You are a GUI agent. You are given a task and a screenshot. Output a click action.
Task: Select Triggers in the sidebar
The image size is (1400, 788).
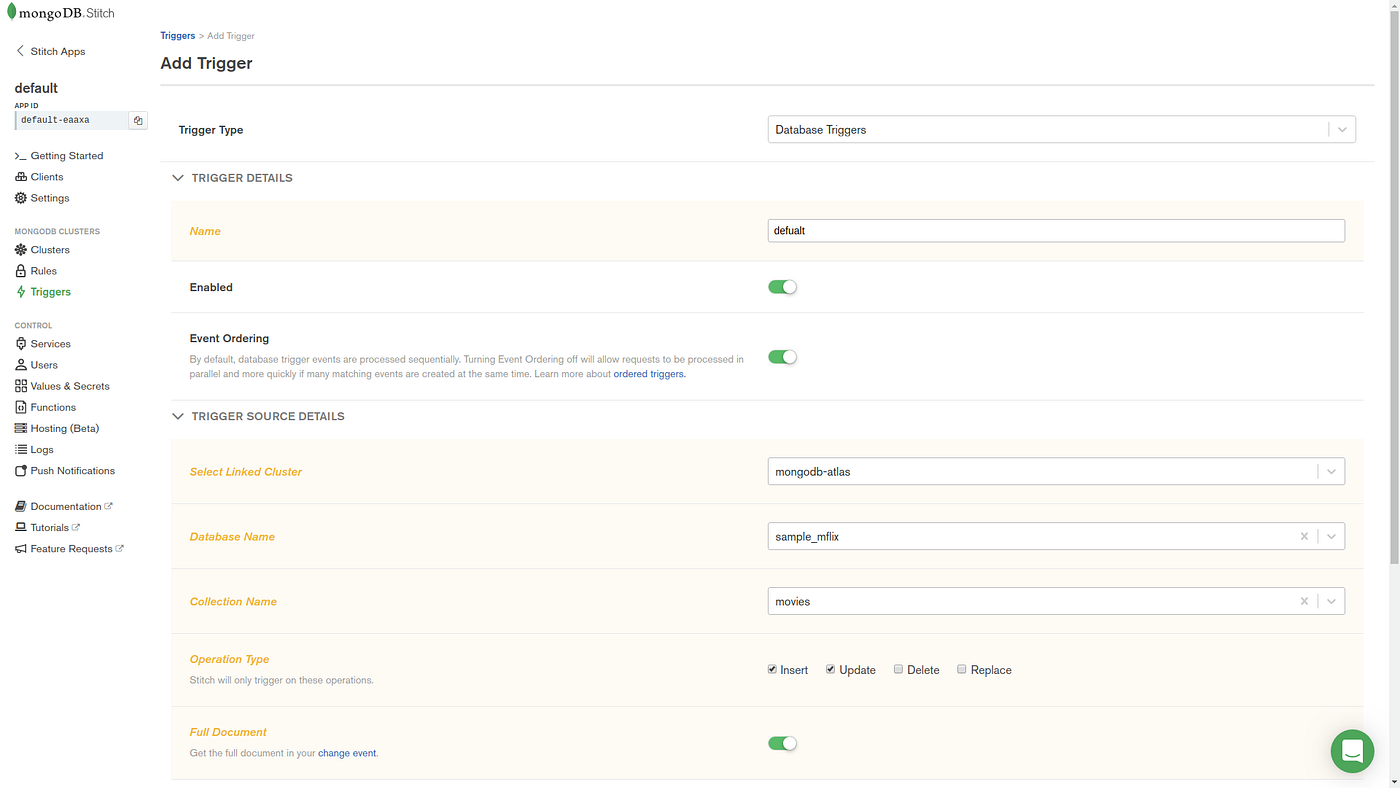tap(49, 291)
